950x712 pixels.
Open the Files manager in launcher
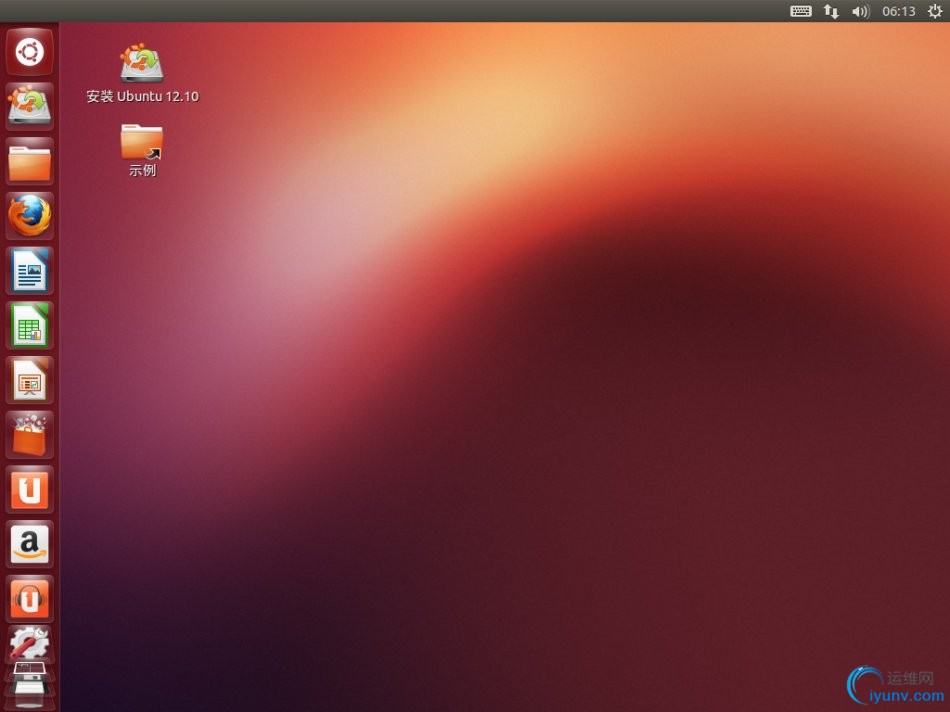click(x=30, y=161)
